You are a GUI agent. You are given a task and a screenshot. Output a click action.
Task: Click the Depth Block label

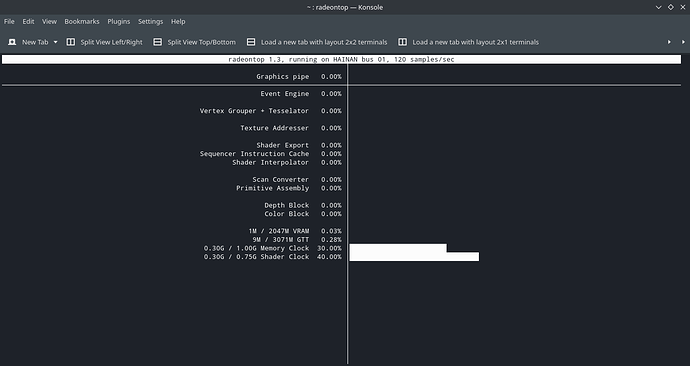coord(286,205)
